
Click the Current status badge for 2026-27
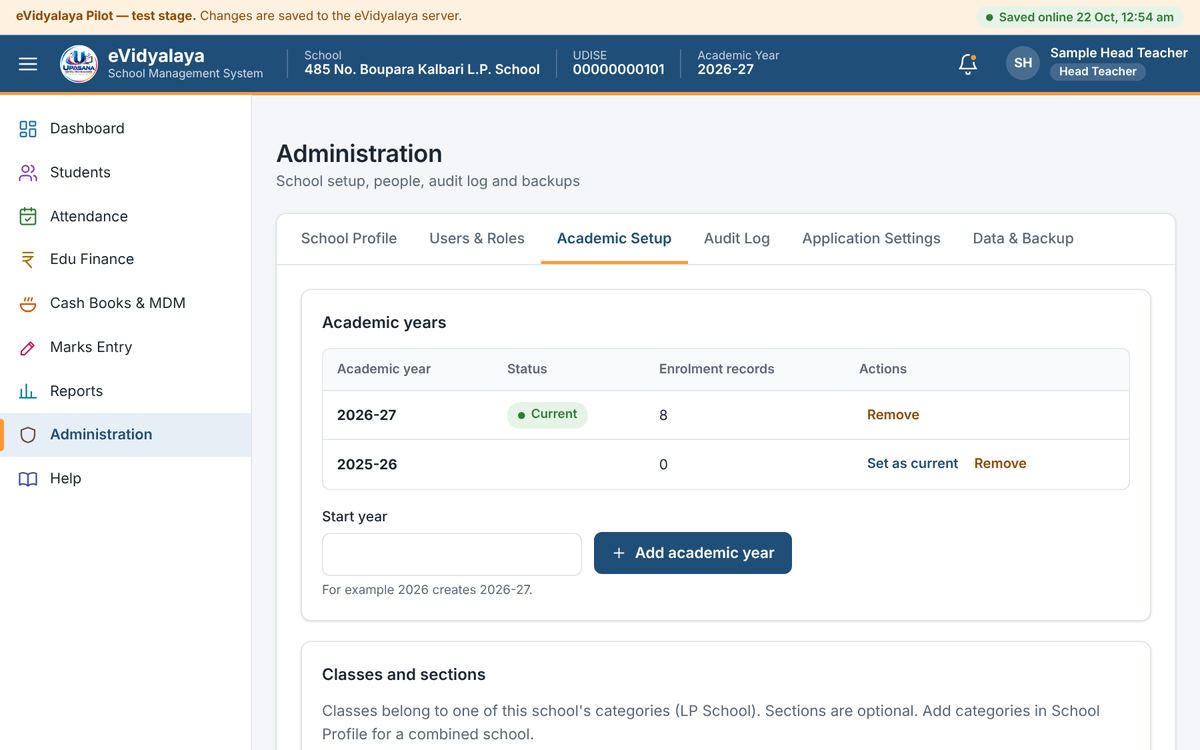click(x=547, y=415)
